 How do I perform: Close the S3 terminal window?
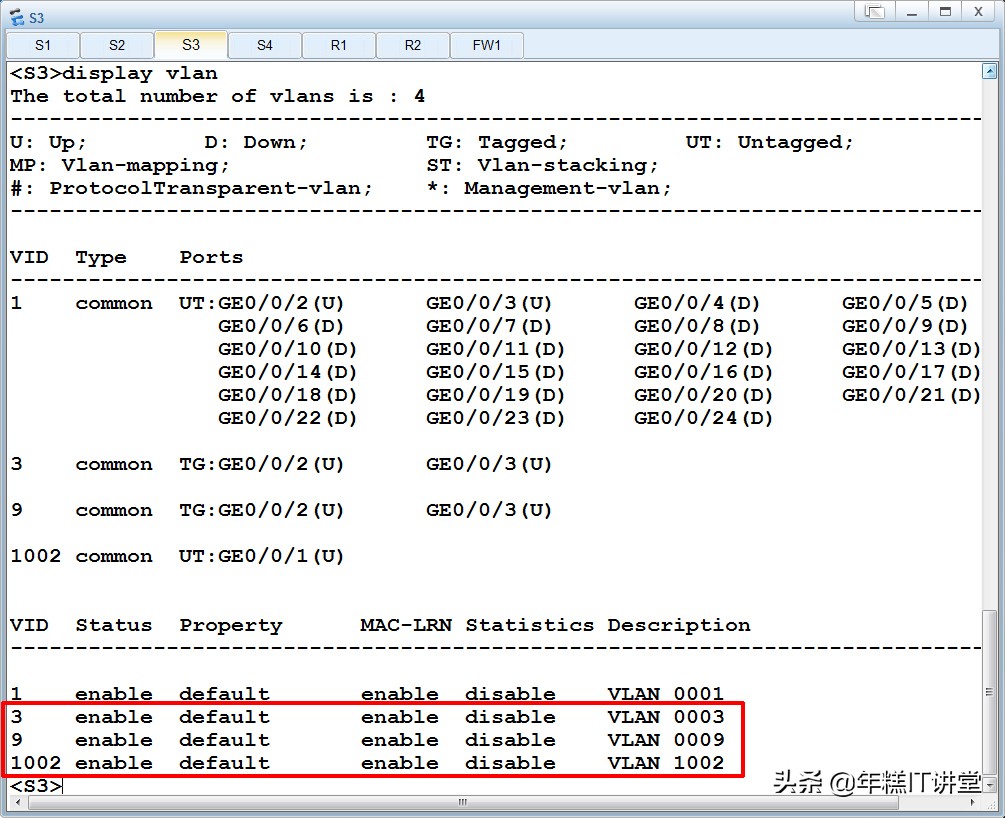tap(979, 12)
